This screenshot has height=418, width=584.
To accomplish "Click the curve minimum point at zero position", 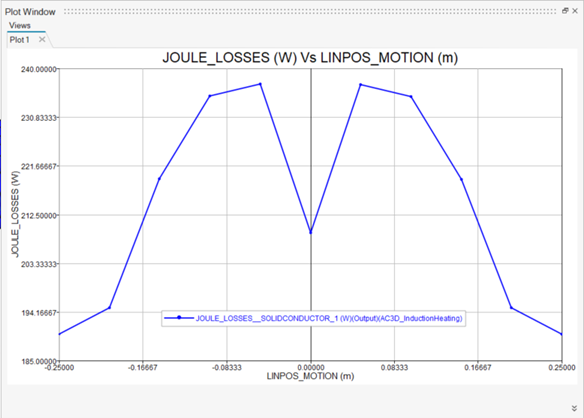I will (x=311, y=232).
